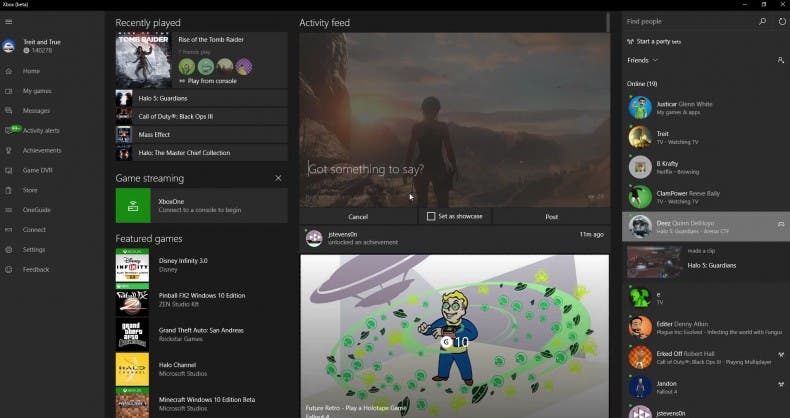Select friend ClamPower Reeve Baily

pos(705,197)
